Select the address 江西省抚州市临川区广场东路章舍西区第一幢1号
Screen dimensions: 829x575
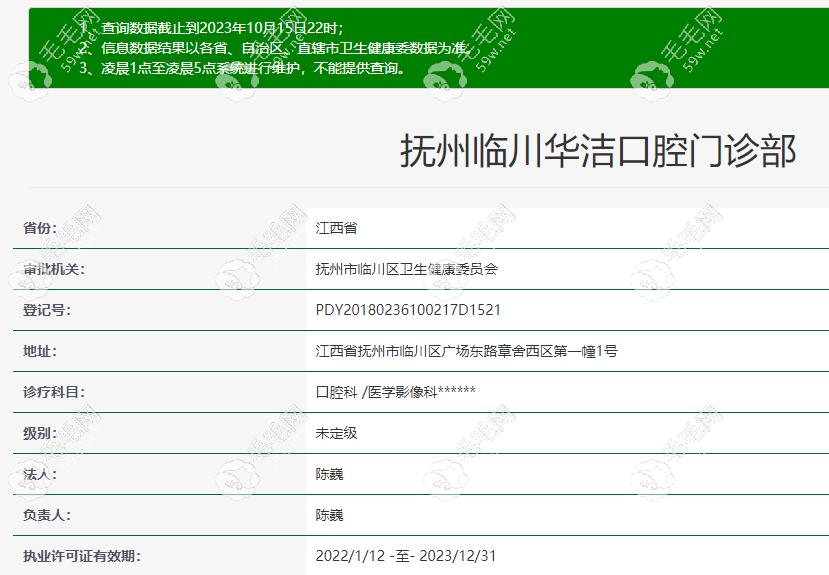point(466,351)
